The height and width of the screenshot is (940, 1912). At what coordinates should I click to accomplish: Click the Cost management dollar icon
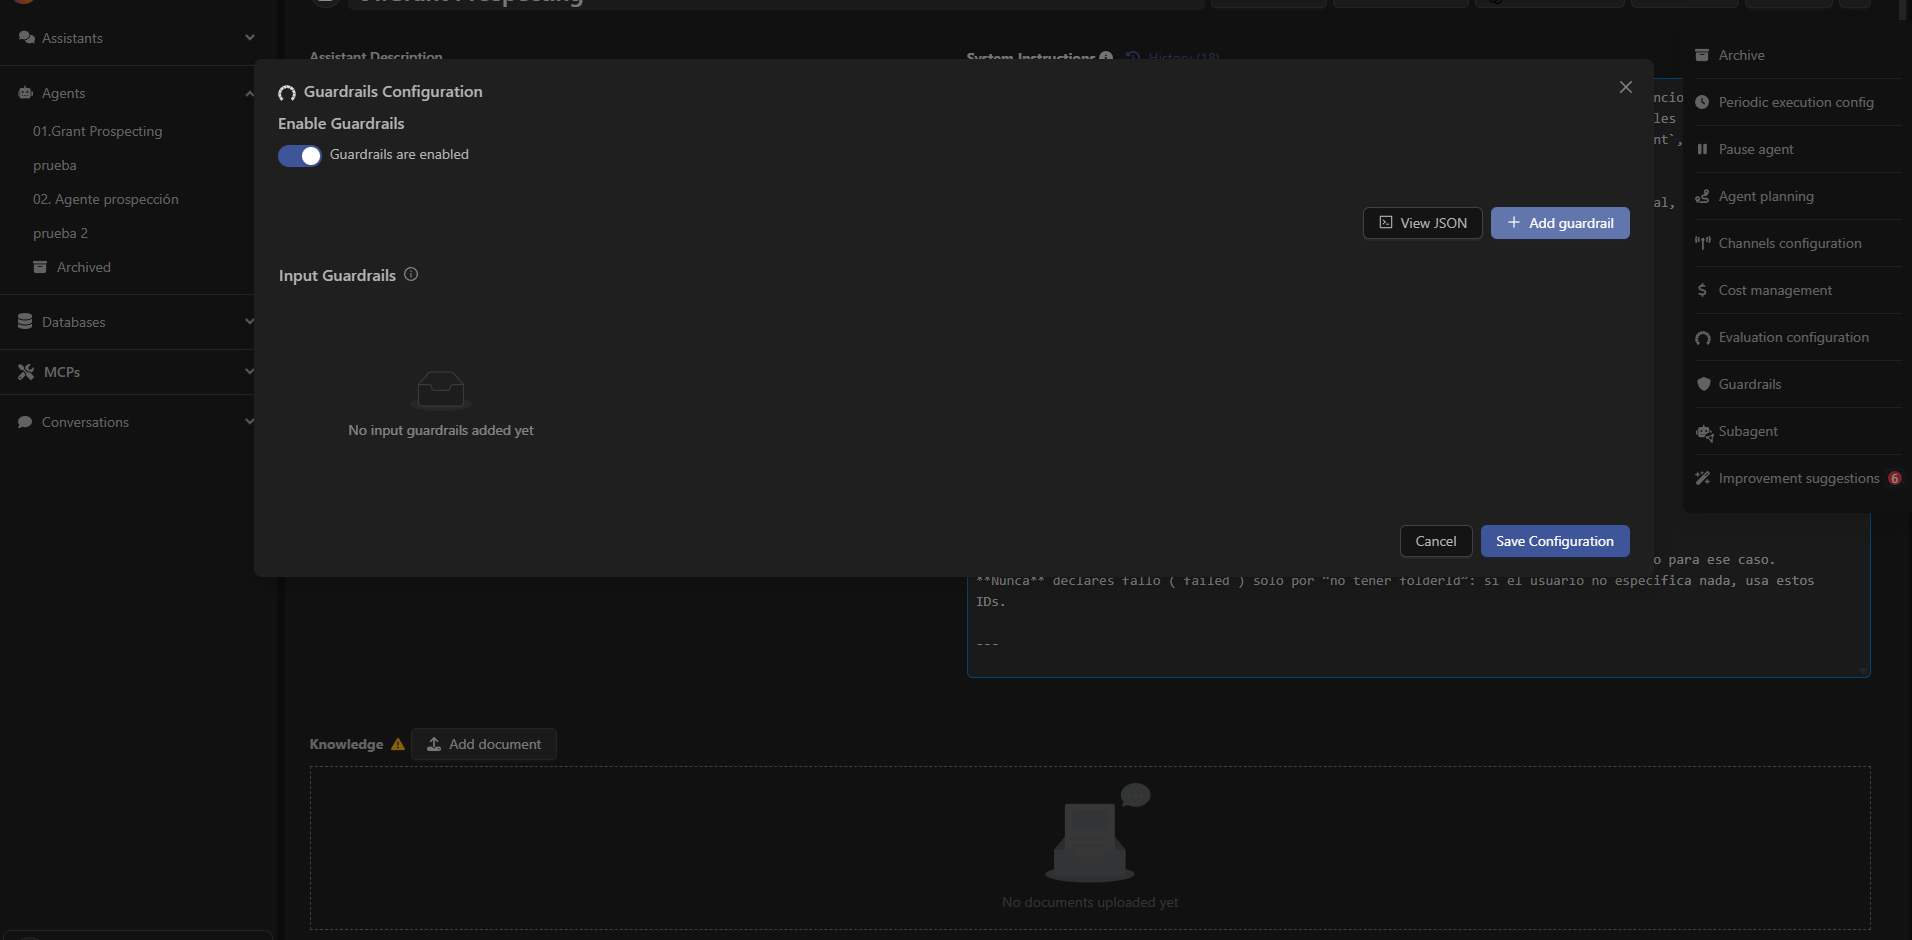click(x=1702, y=290)
